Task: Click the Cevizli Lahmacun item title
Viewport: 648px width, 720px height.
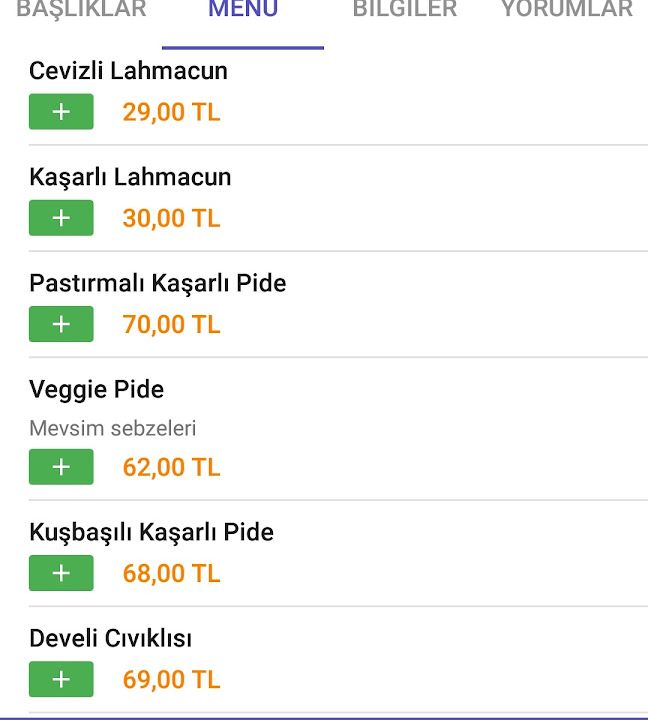Action: coord(129,71)
